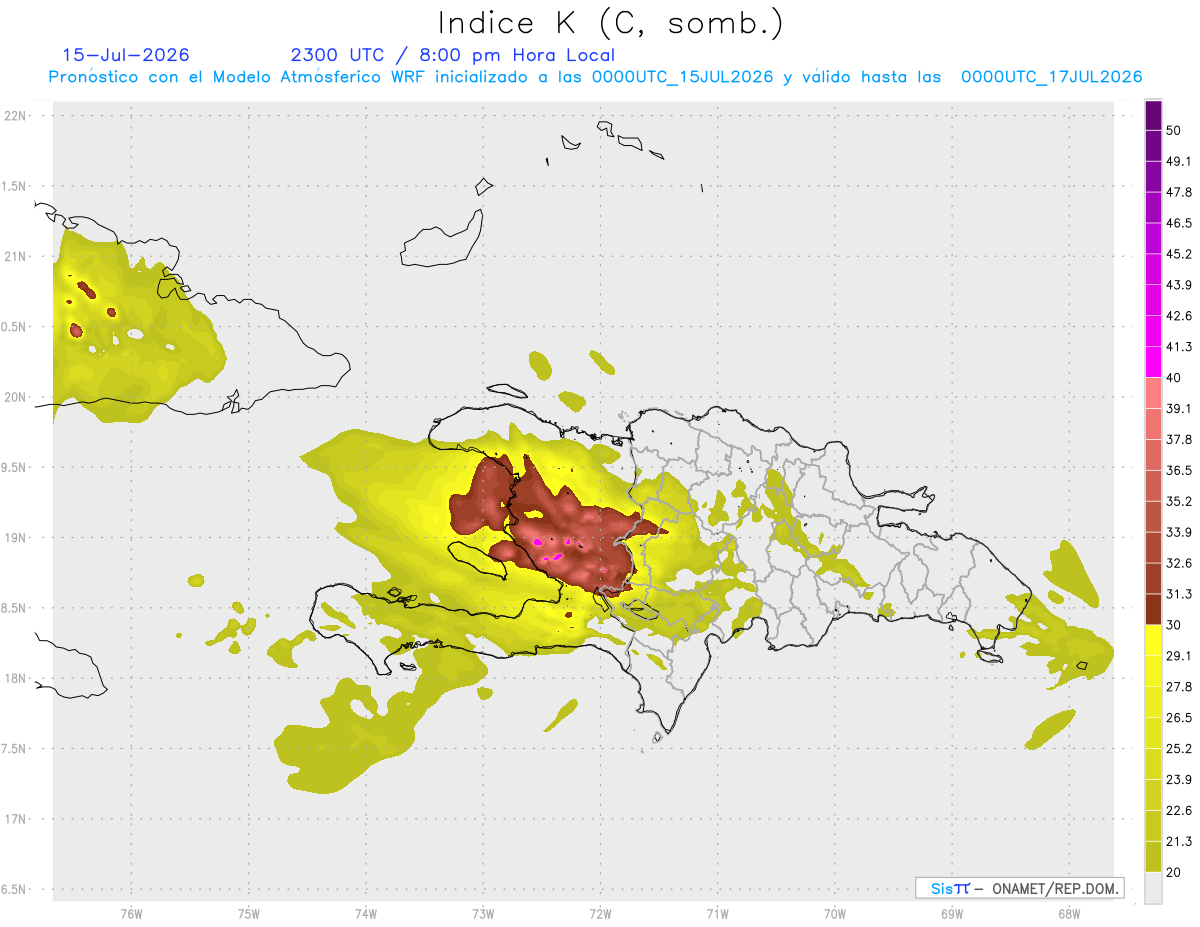
Task: Select the date text "15-Jul-2026"
Action: 126,55
